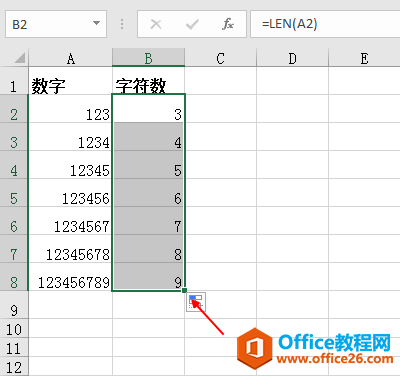Click cell containing 1234567
This screenshot has width=400, height=376.
(x=70, y=221)
